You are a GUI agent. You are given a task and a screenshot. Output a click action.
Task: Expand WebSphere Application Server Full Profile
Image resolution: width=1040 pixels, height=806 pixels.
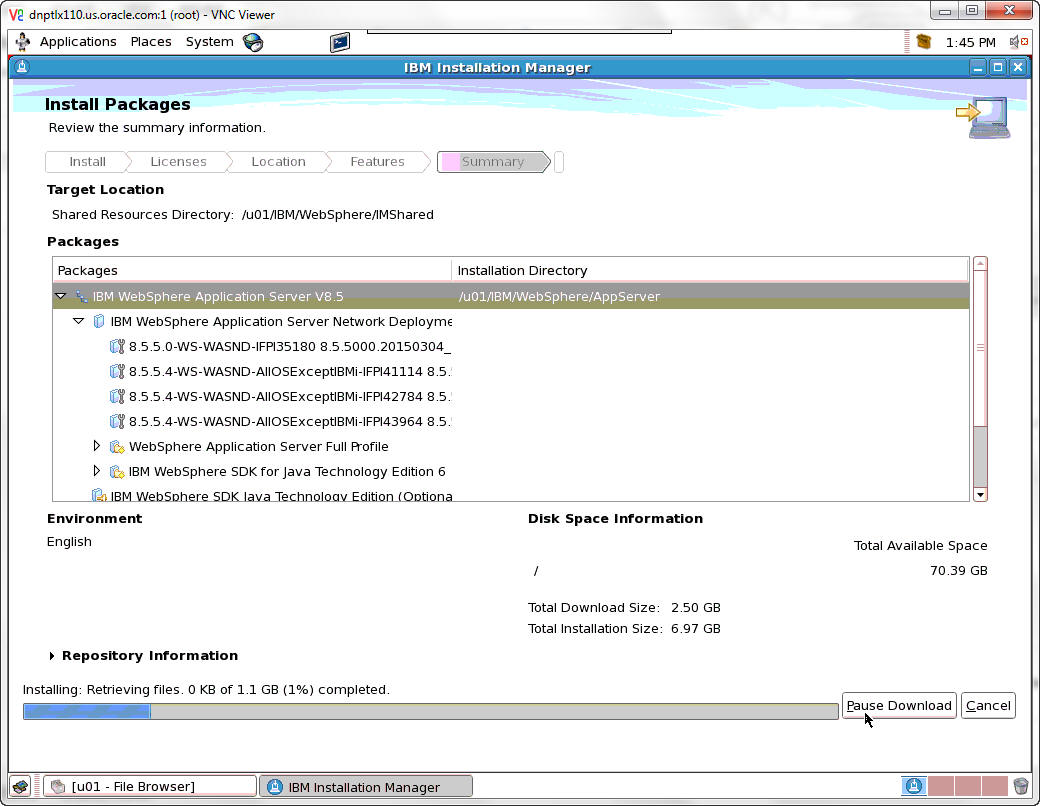pos(97,446)
